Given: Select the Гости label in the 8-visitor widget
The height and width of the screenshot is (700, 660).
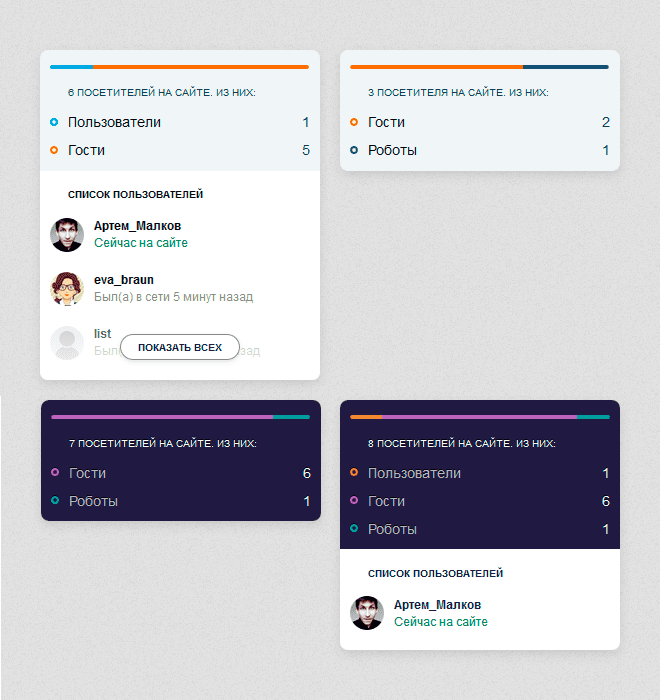Looking at the screenshot, I should (386, 501).
